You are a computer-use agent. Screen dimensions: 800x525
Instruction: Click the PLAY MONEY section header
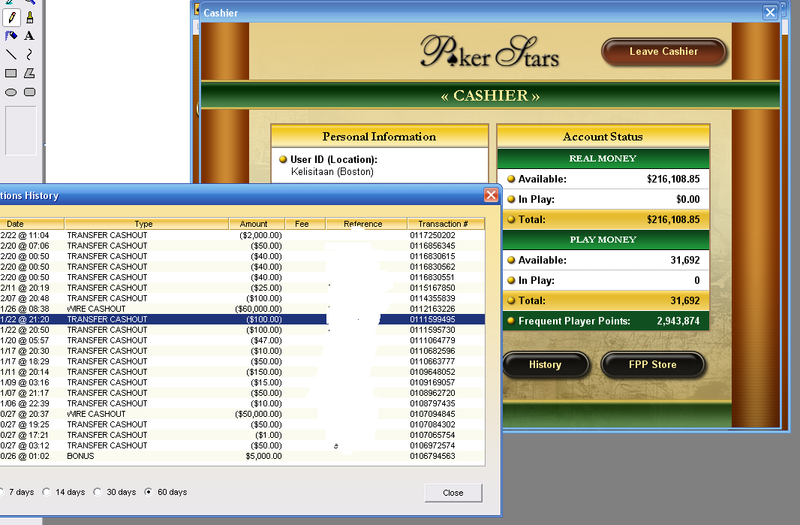[x=603, y=239]
